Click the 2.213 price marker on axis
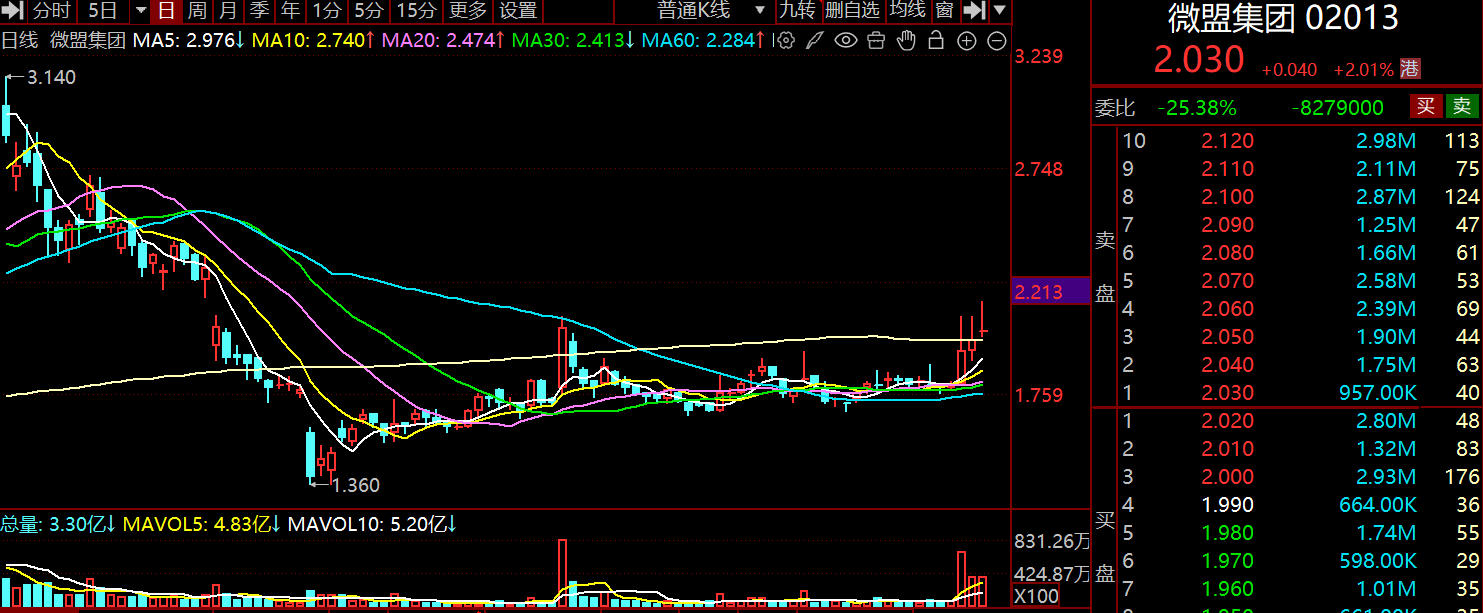The image size is (1483, 613). coord(1050,291)
